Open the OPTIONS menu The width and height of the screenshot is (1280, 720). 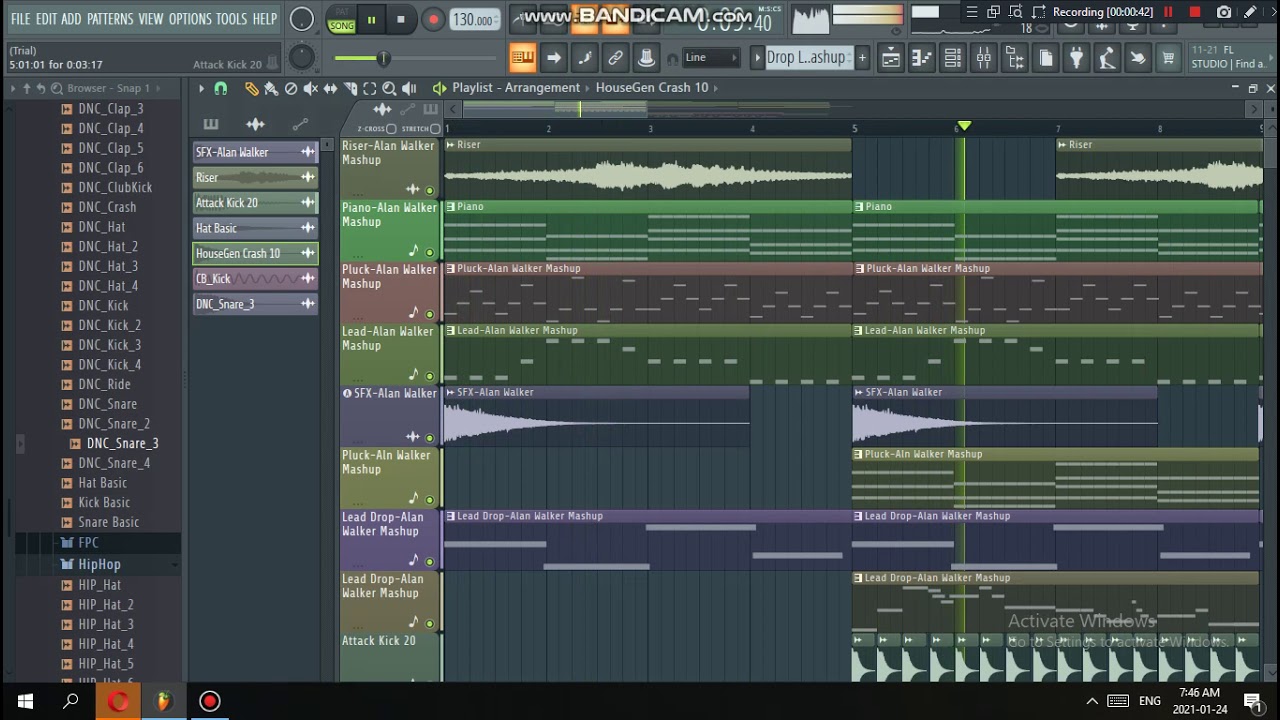click(x=190, y=19)
